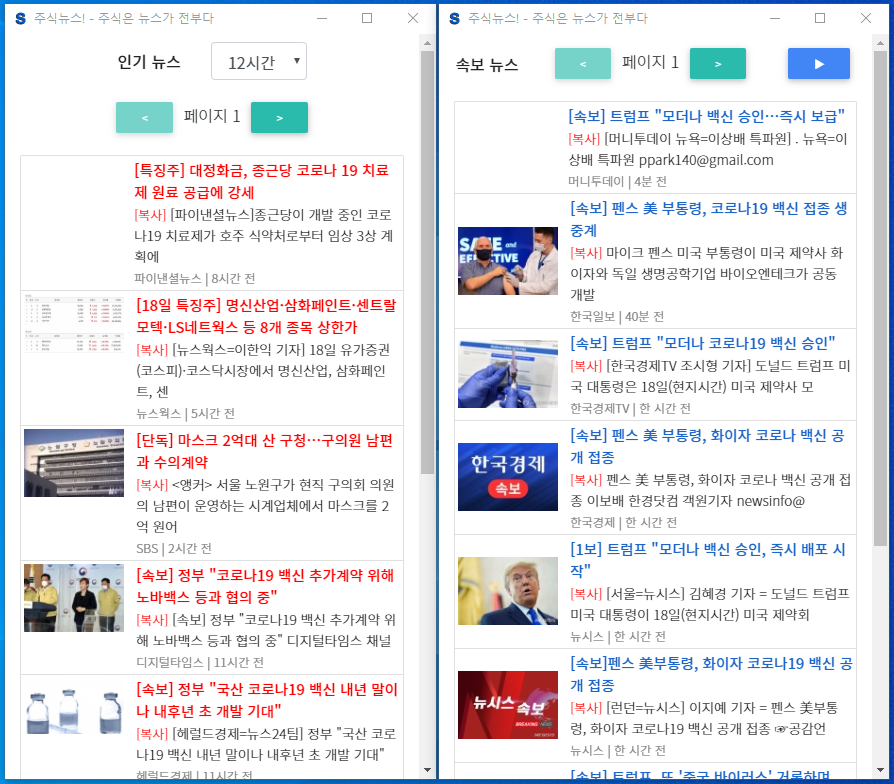
Task: Click 파이낸셜뉴스 | 8시간 전 source line
Action: coord(194,278)
